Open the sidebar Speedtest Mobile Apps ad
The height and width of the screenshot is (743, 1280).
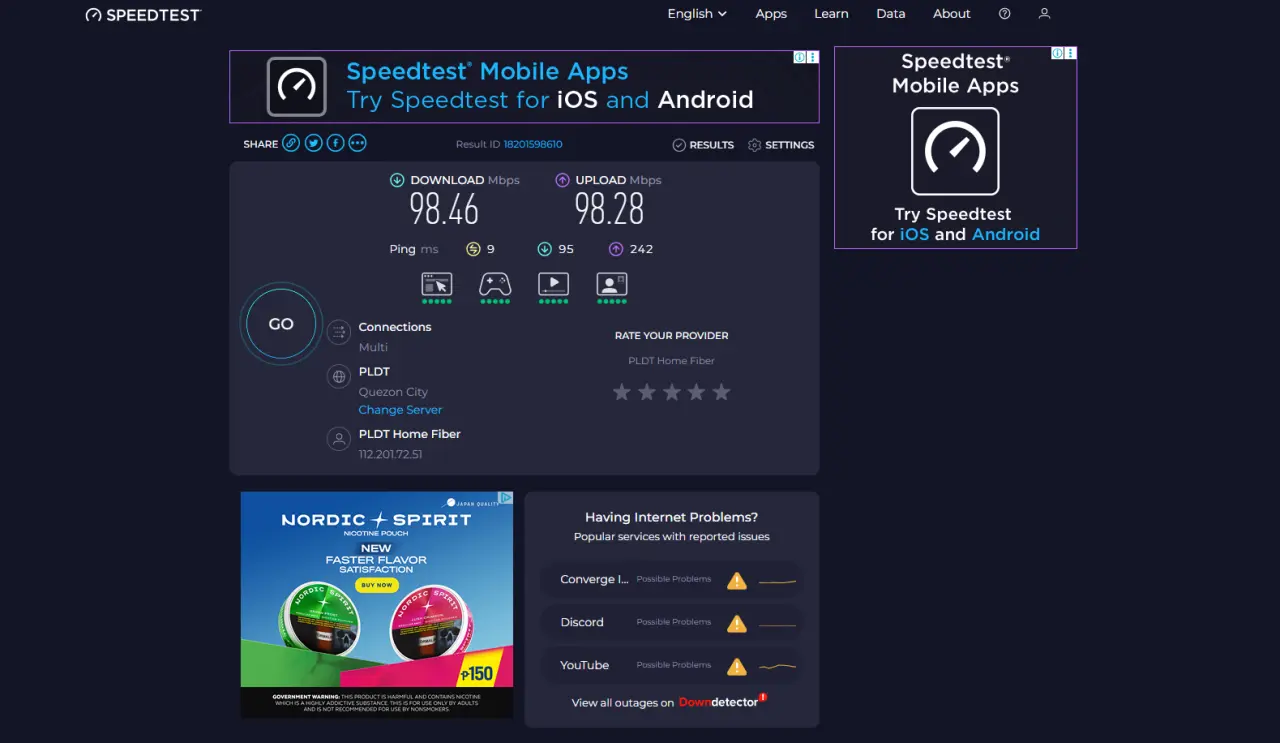pyautogui.click(x=955, y=147)
